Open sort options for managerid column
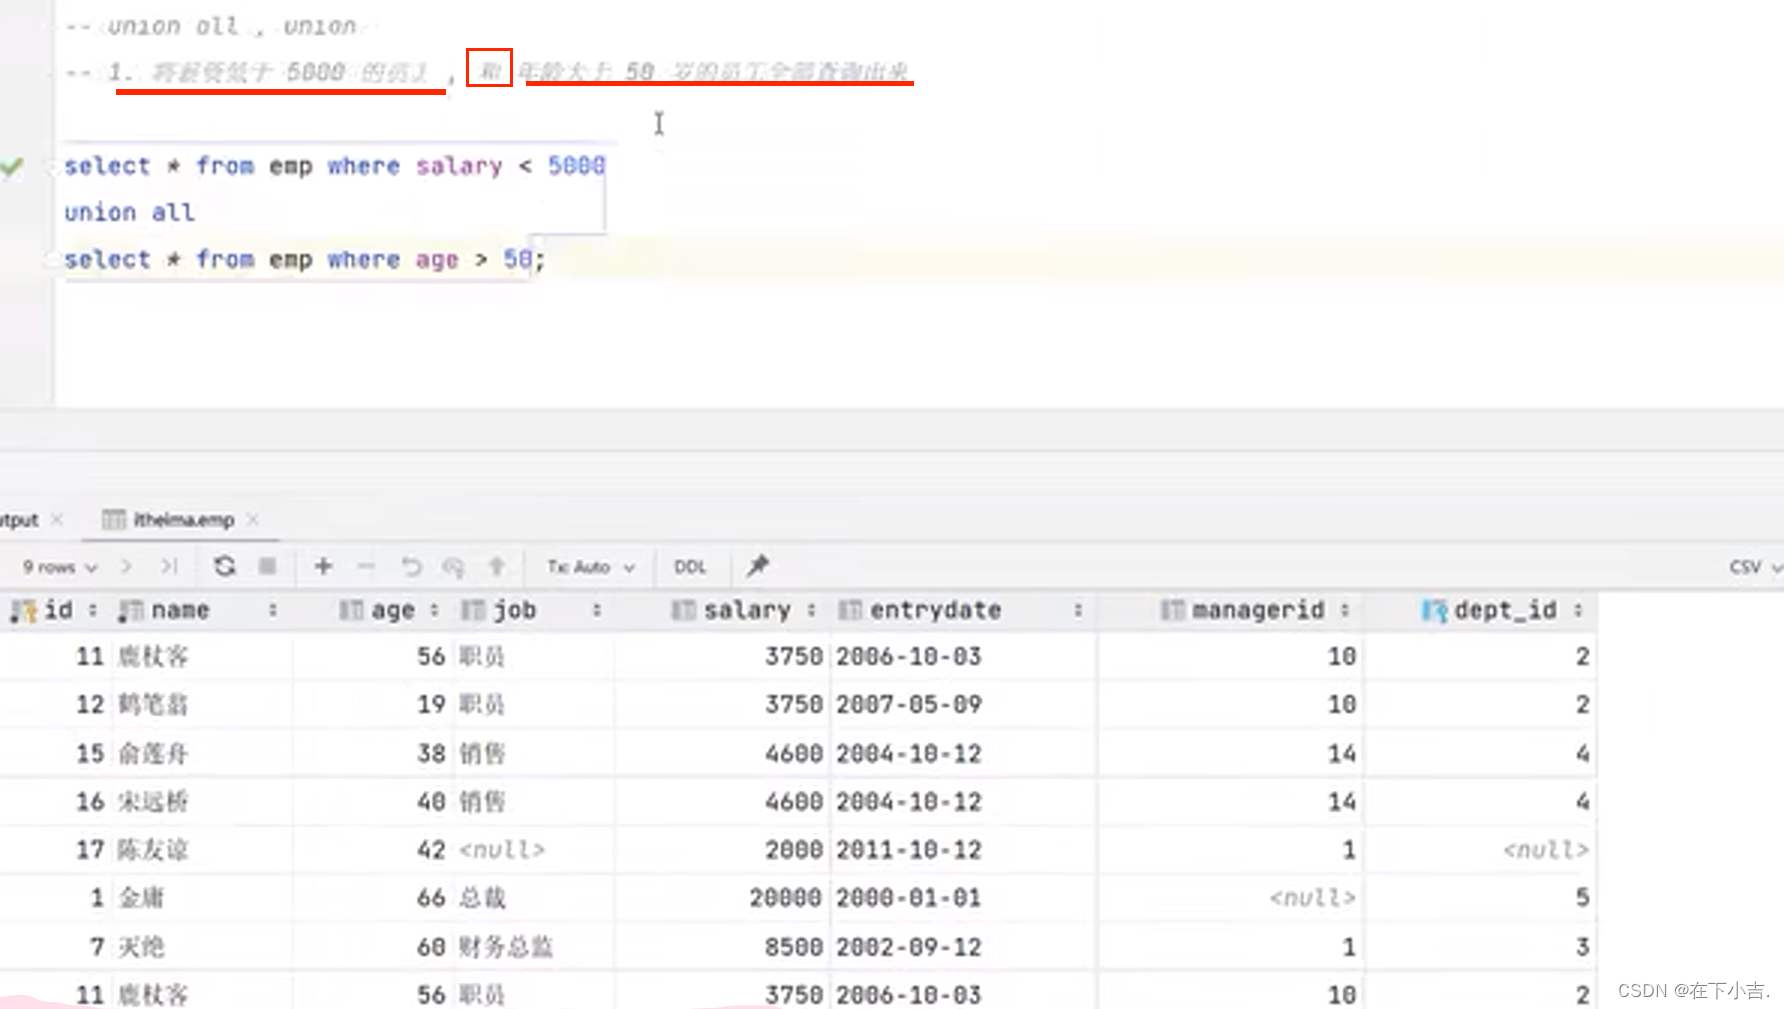This screenshot has height=1009, width=1784. tap(1345, 610)
